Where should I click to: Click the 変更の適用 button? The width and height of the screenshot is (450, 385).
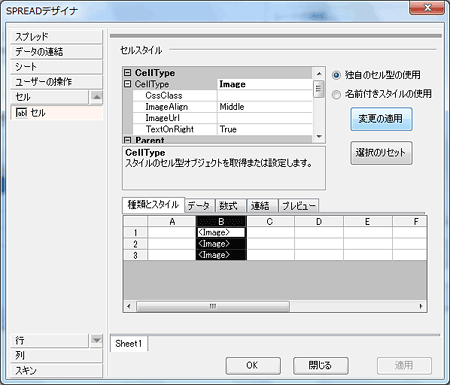pyautogui.click(x=381, y=119)
